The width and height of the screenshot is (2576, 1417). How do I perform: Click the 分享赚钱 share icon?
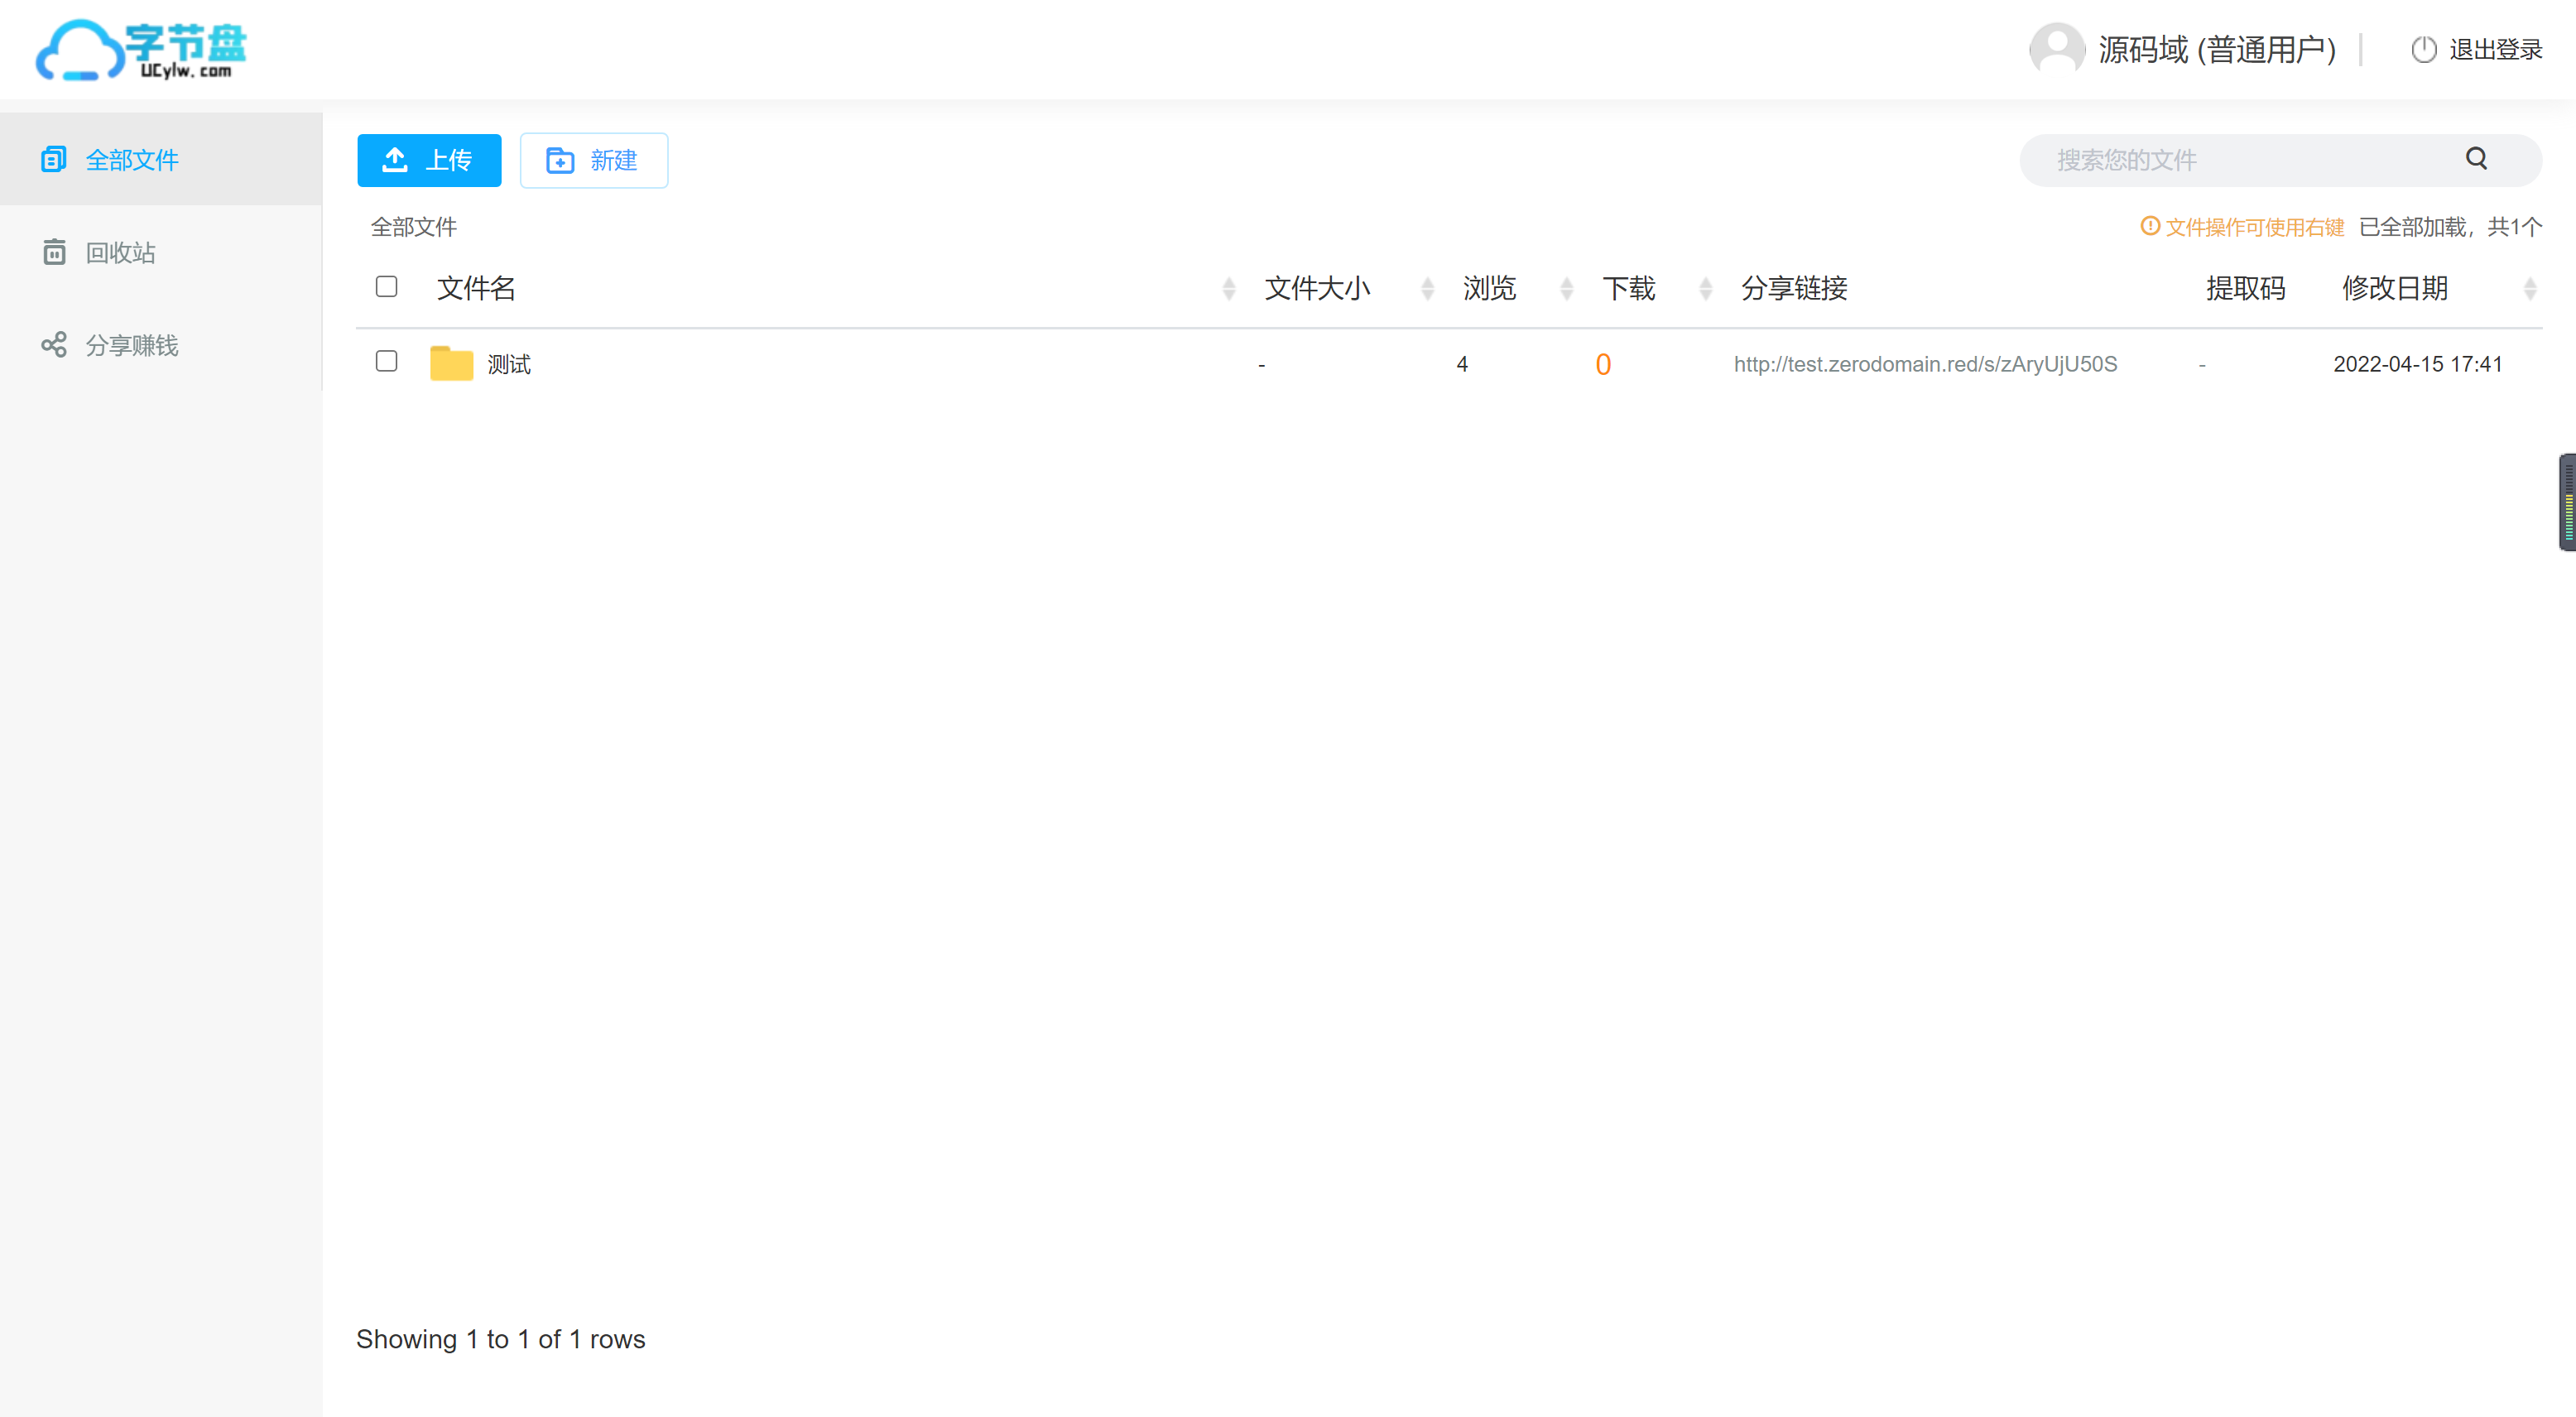point(53,345)
